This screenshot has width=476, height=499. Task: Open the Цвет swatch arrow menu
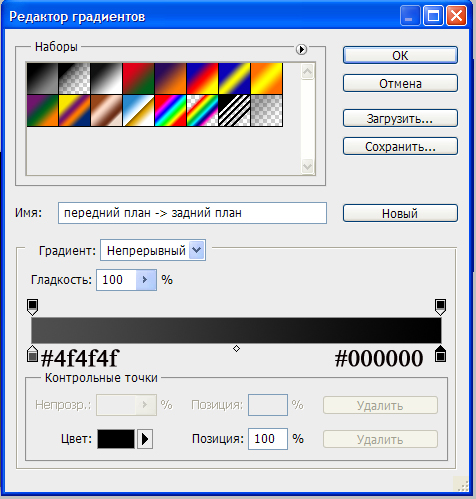145,439
